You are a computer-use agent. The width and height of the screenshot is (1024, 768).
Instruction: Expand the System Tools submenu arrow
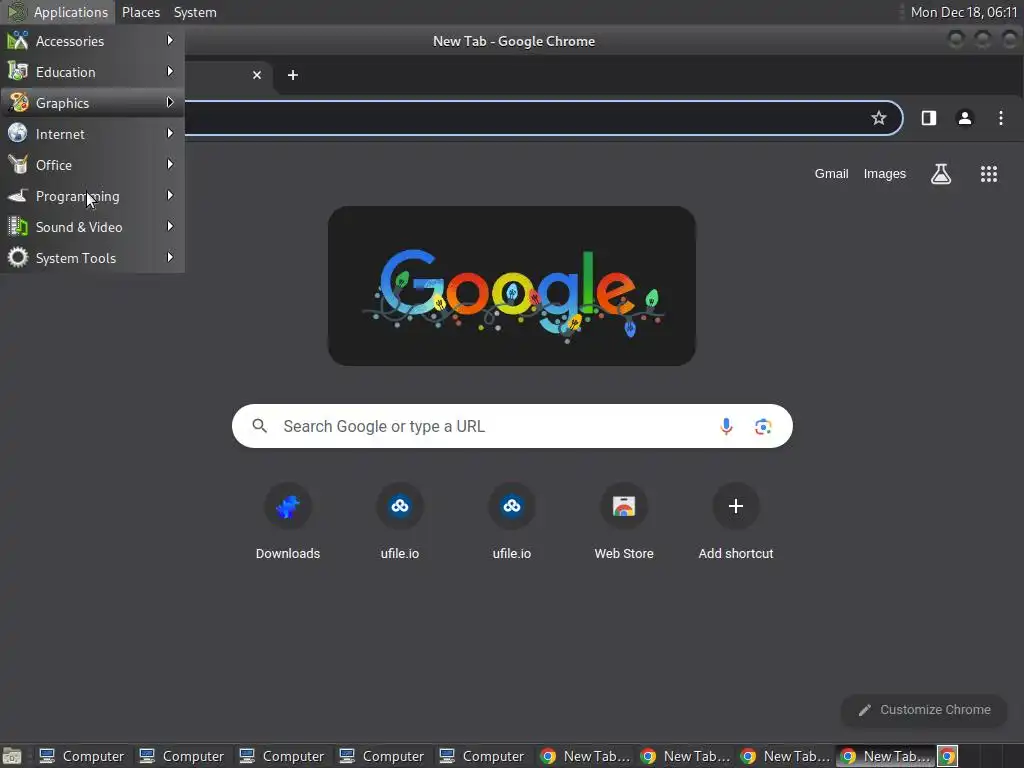click(x=170, y=257)
